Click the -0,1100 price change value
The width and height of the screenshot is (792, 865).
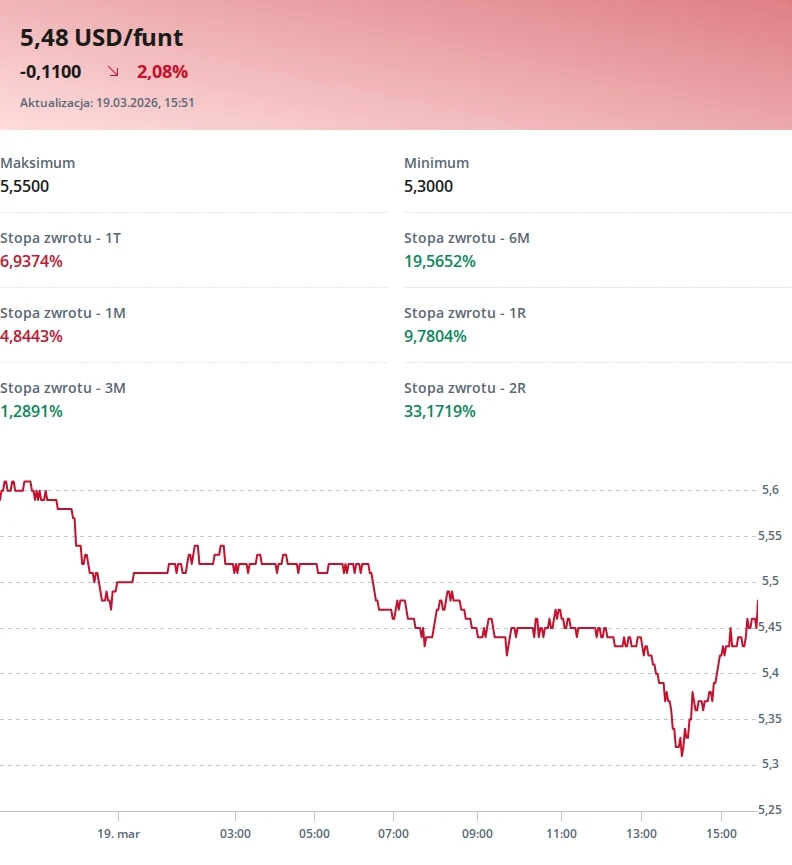[51, 72]
